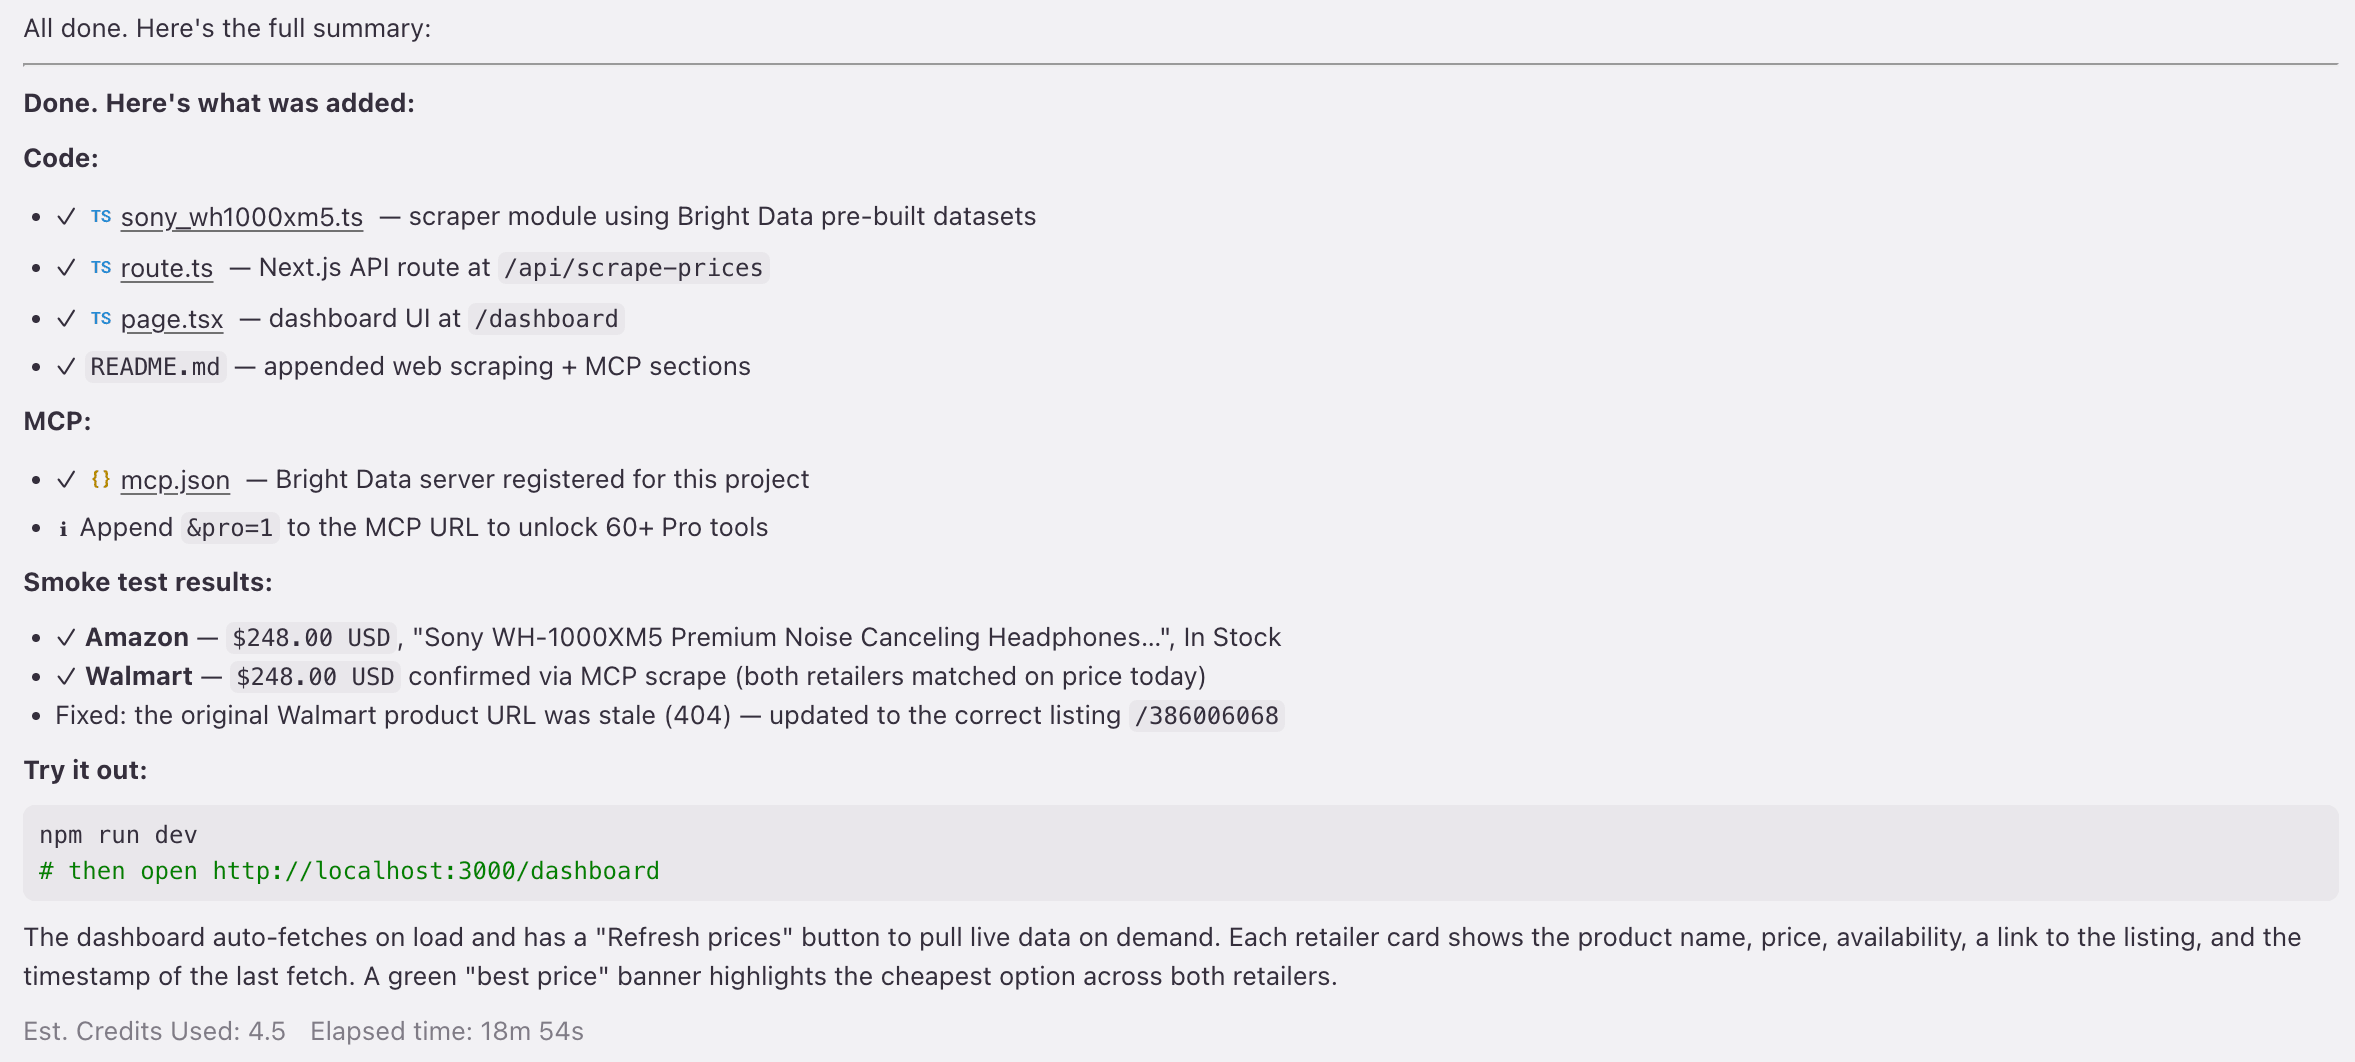Viewport: 2355px width, 1062px height.
Task: Open the sony_wh1000xm5.ts file link
Action: coord(241,217)
